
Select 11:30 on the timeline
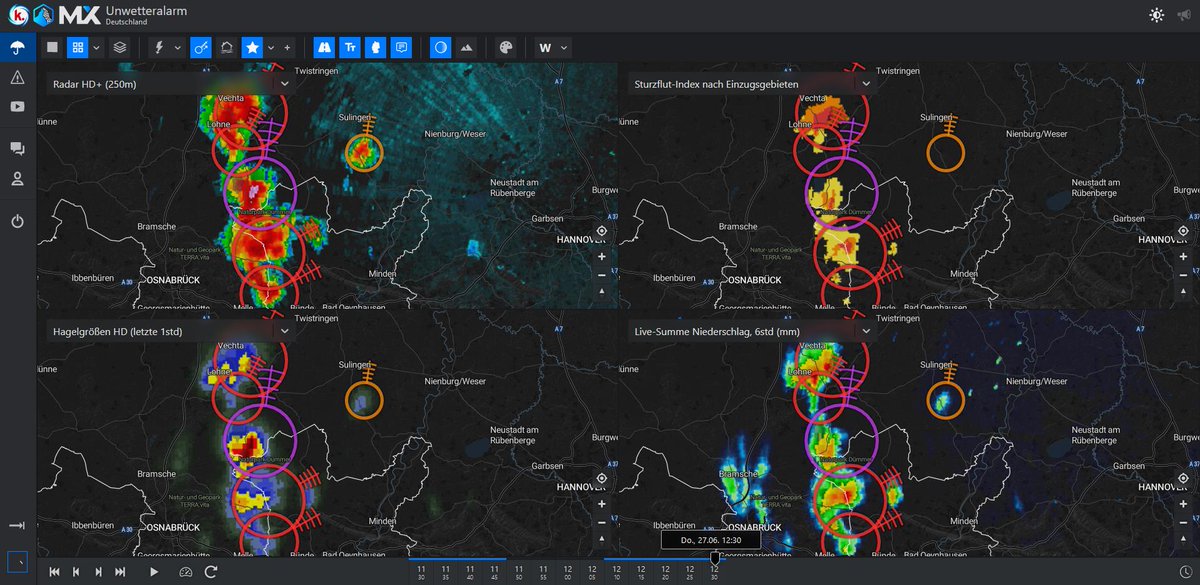421,572
